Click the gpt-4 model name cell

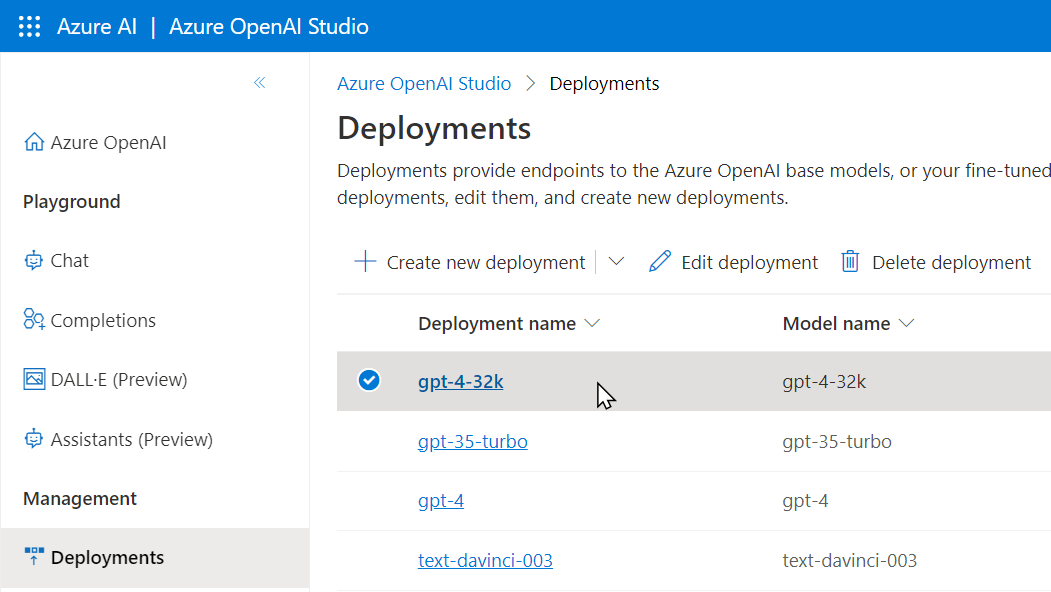pos(805,501)
